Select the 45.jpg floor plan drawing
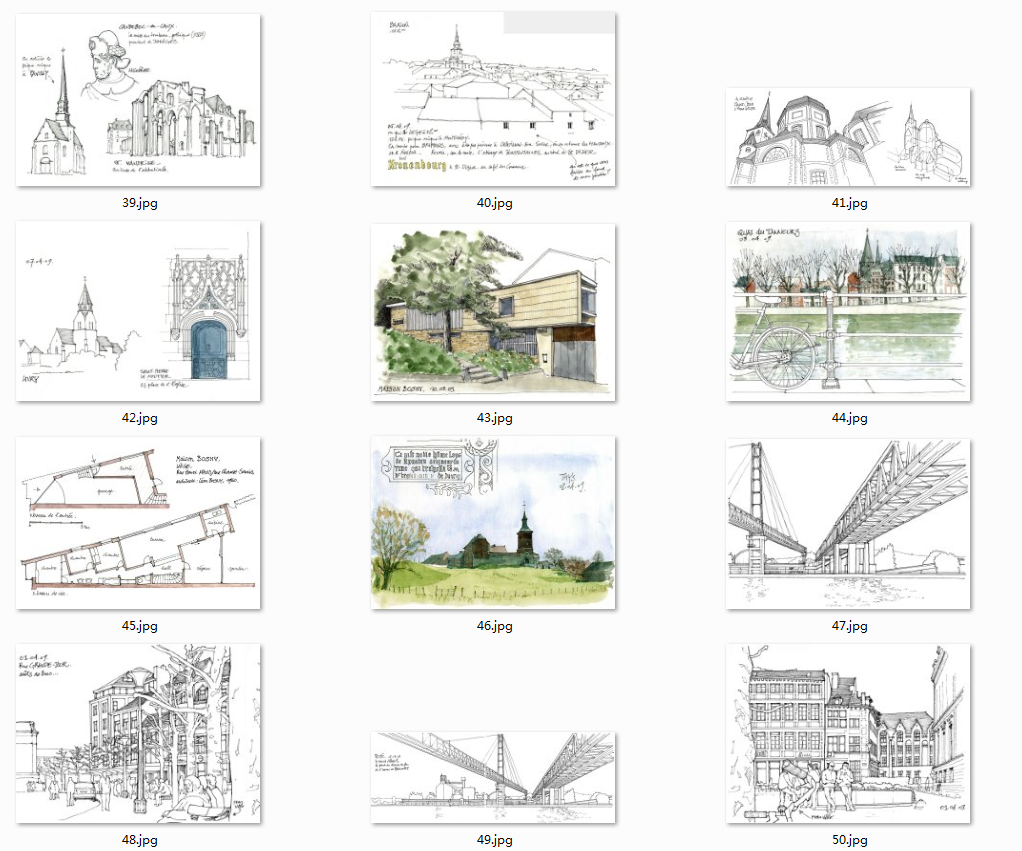Image resolution: width=1022 pixels, height=851 pixels. (138, 522)
